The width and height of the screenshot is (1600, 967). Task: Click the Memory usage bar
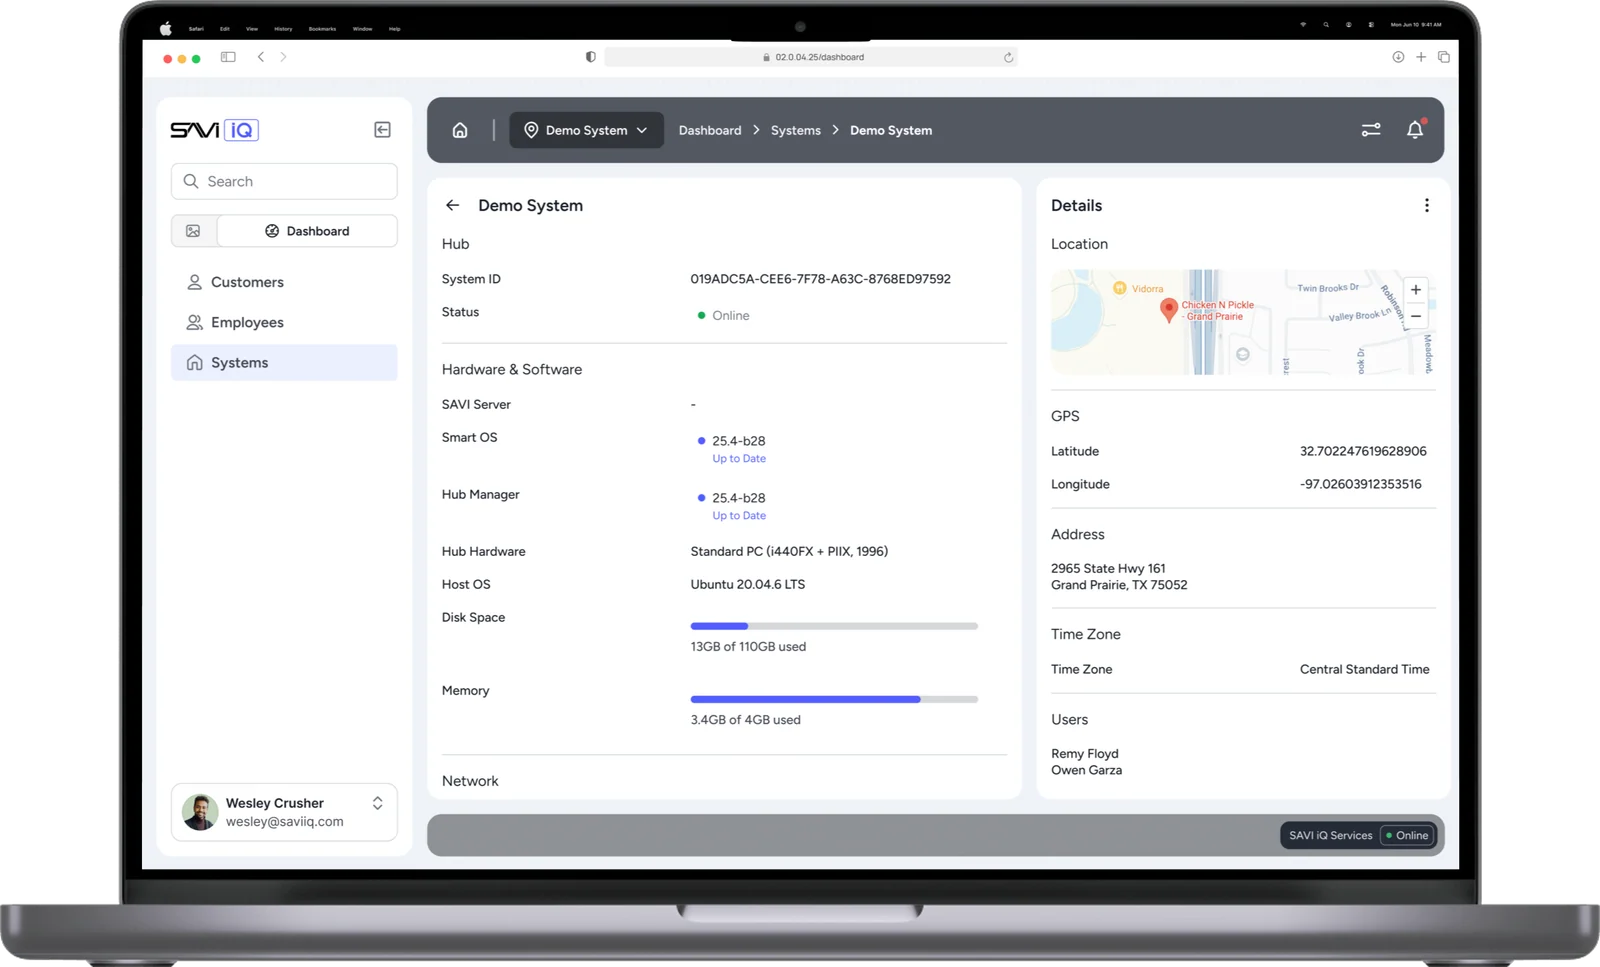click(x=834, y=699)
